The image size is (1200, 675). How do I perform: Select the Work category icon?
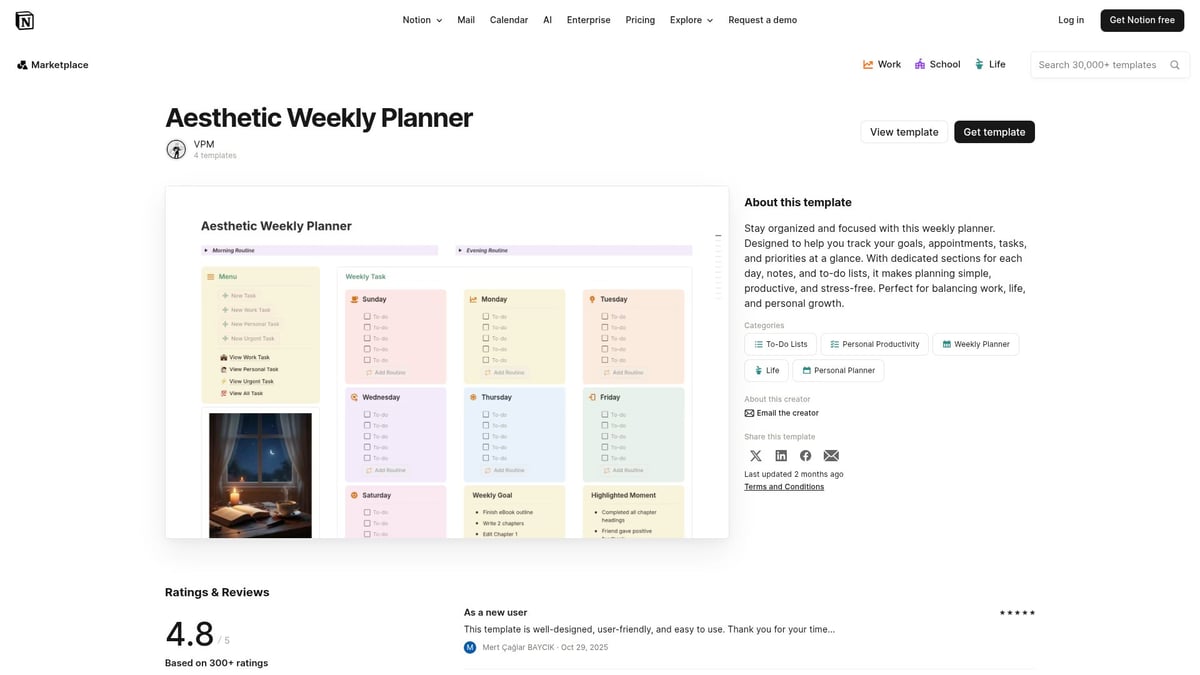(869, 64)
